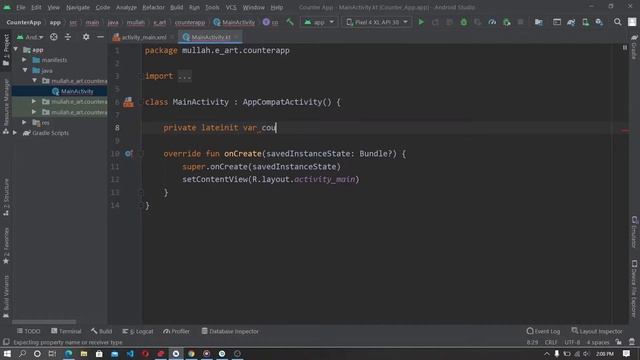Click Attach Debugger to Android Process icon

[507, 22]
